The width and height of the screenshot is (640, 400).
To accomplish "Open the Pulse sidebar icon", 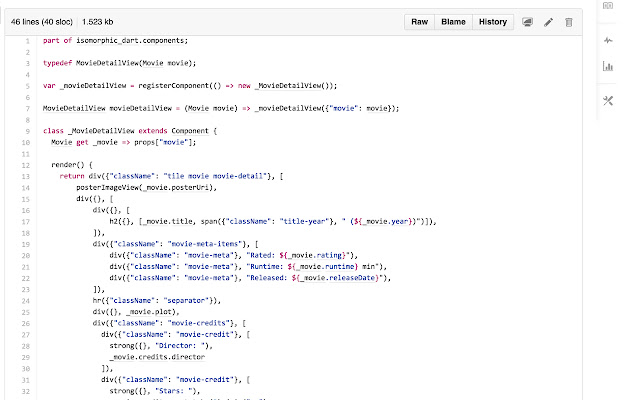I will coord(608,40).
